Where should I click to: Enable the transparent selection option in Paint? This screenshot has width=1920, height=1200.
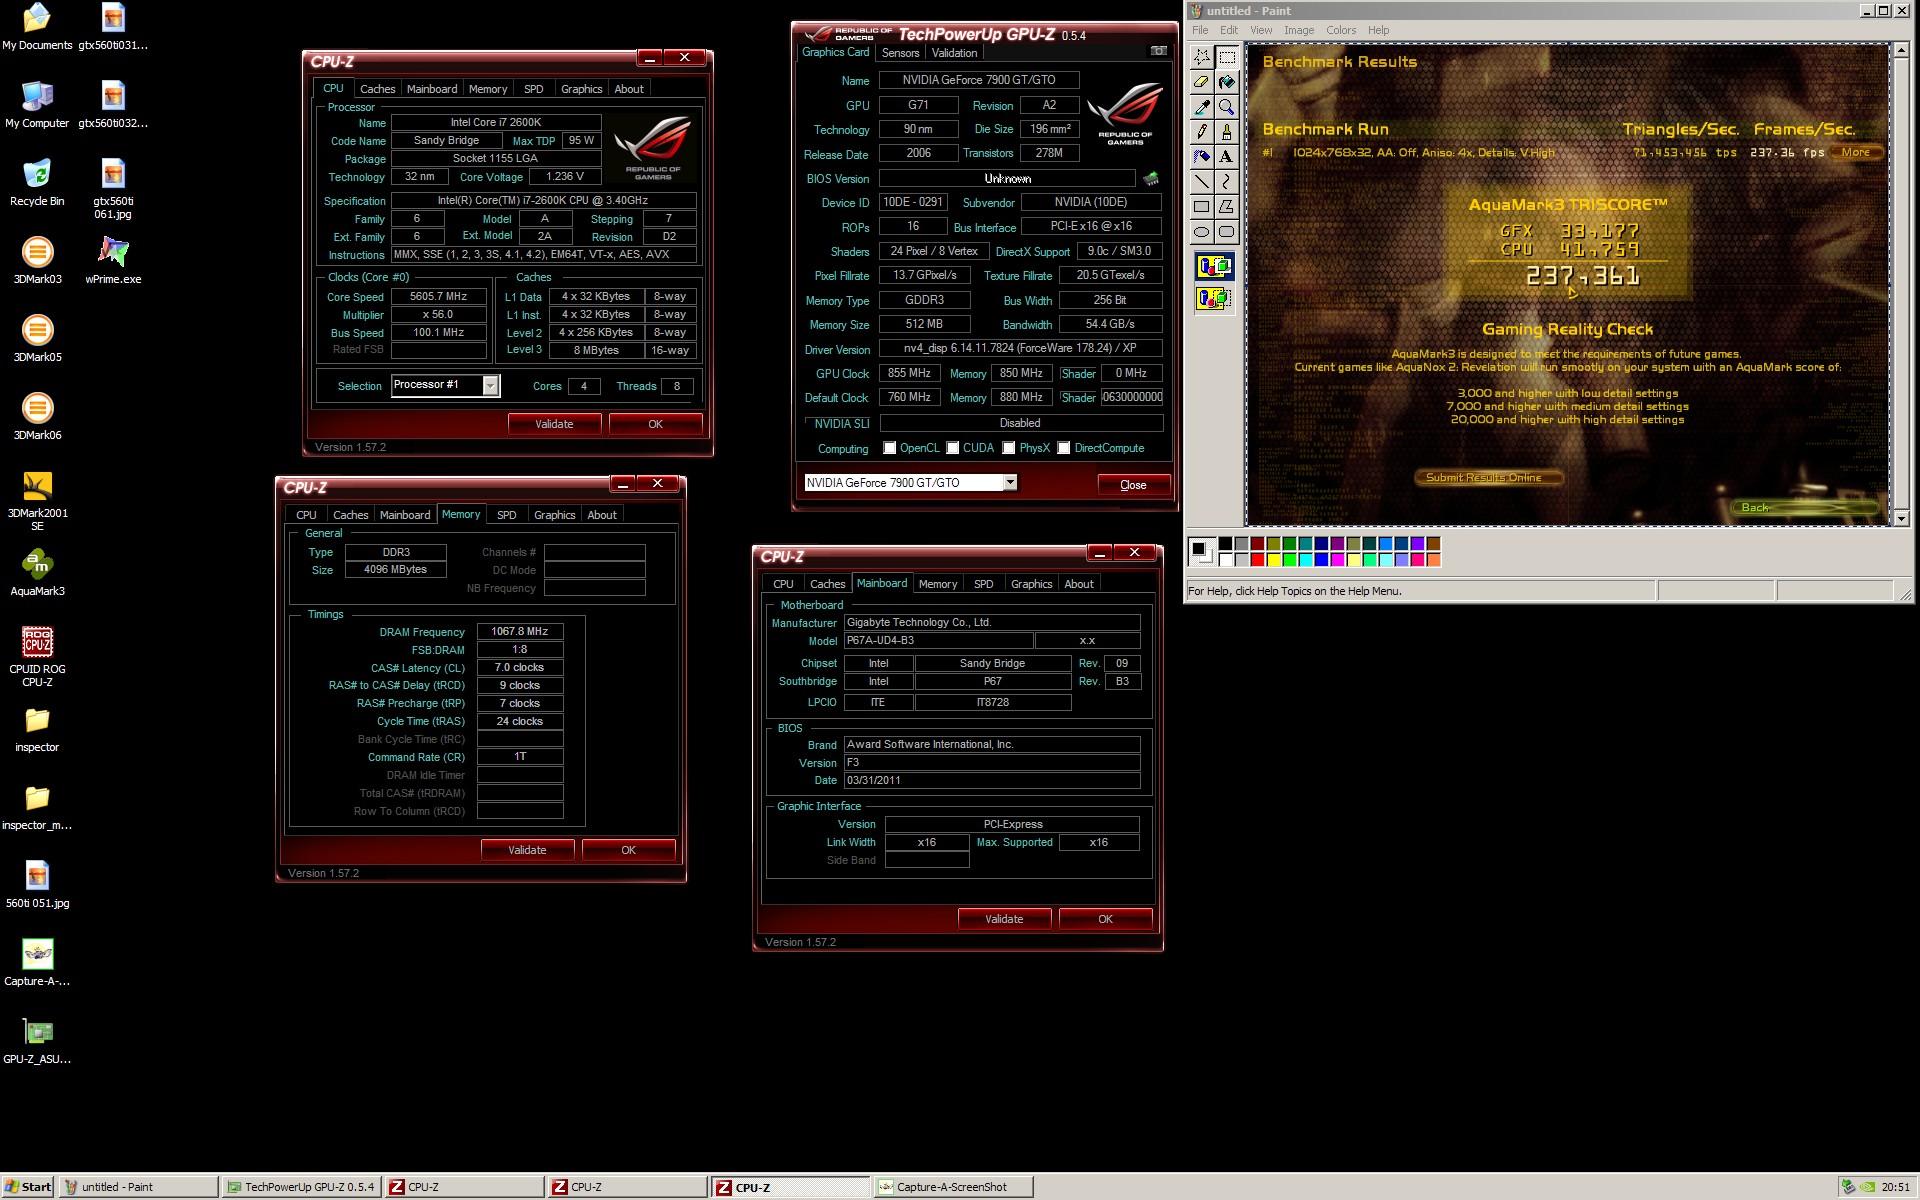click(x=1214, y=298)
